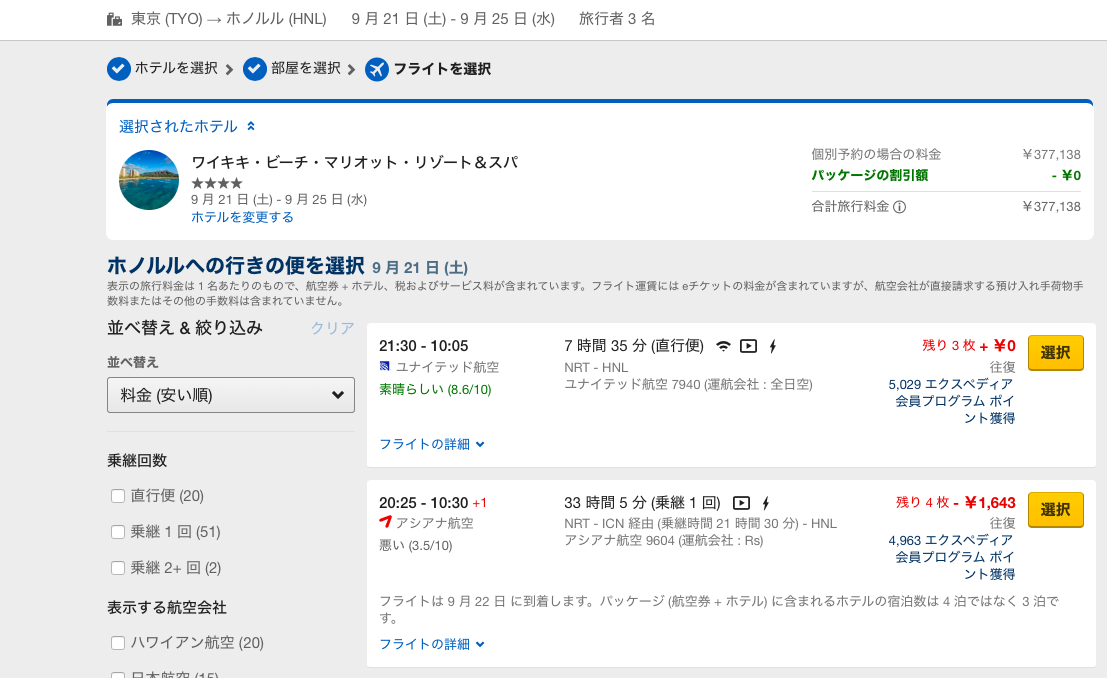Click the Waikiki hotel thumbnail image
This screenshot has height=678, width=1107.
(149, 180)
